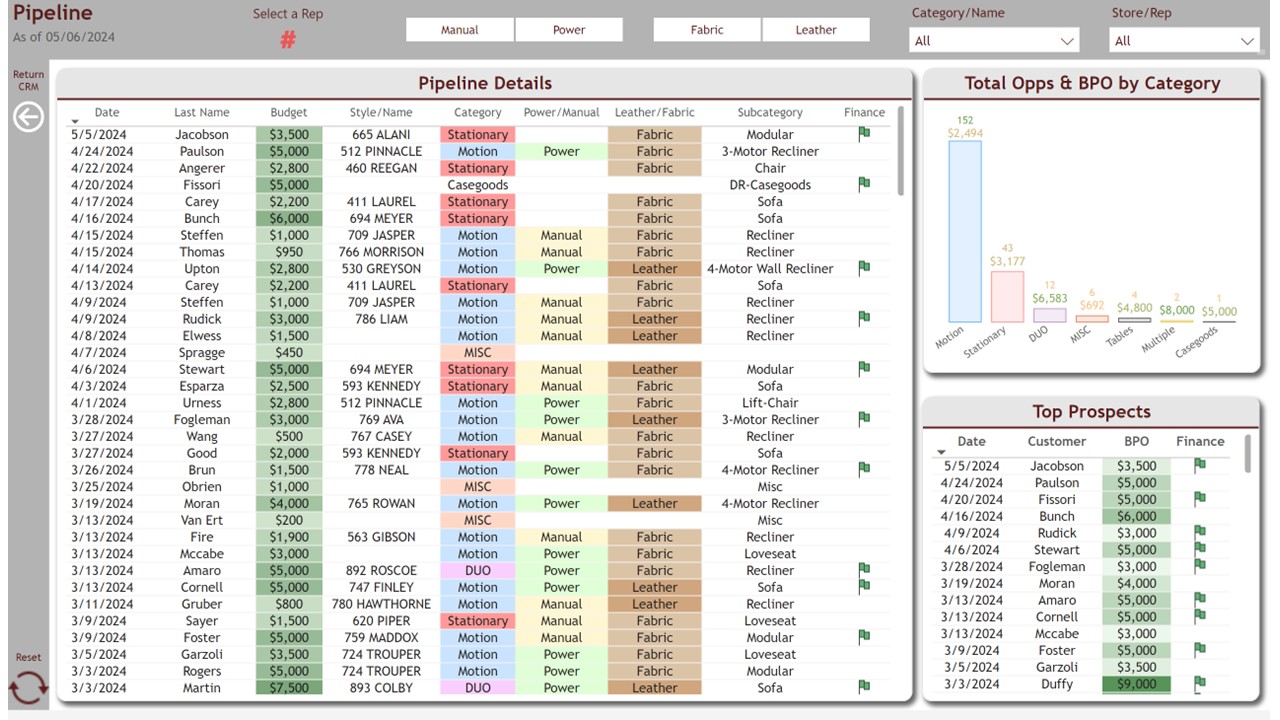1280x720 pixels.
Task: Select the Fabric filter button
Action: tap(707, 30)
